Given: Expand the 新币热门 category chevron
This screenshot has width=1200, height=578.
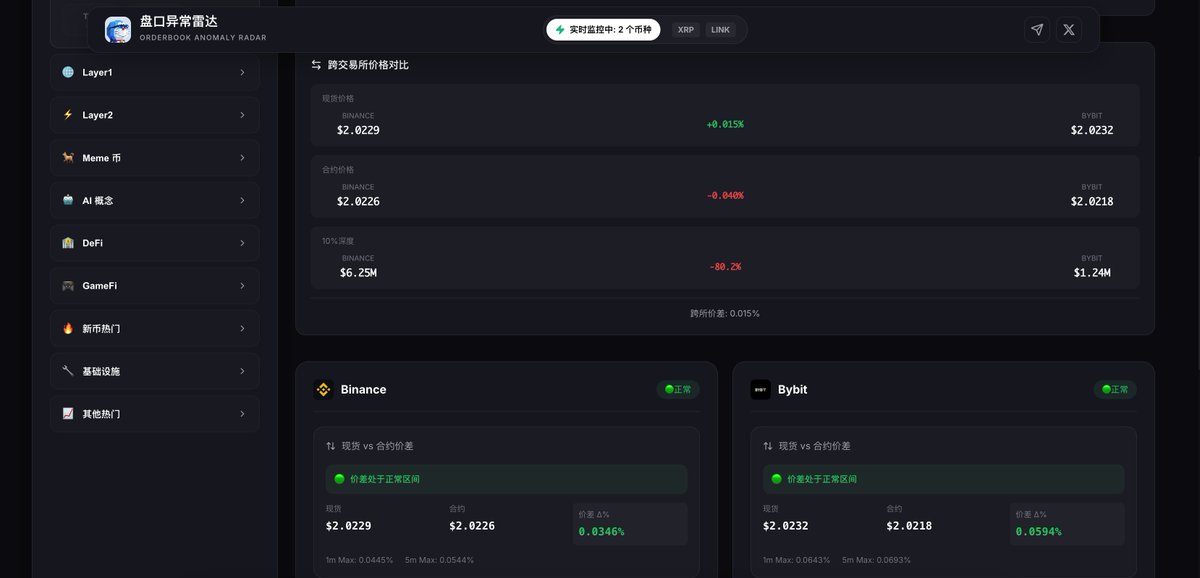Looking at the screenshot, I should pos(242,328).
